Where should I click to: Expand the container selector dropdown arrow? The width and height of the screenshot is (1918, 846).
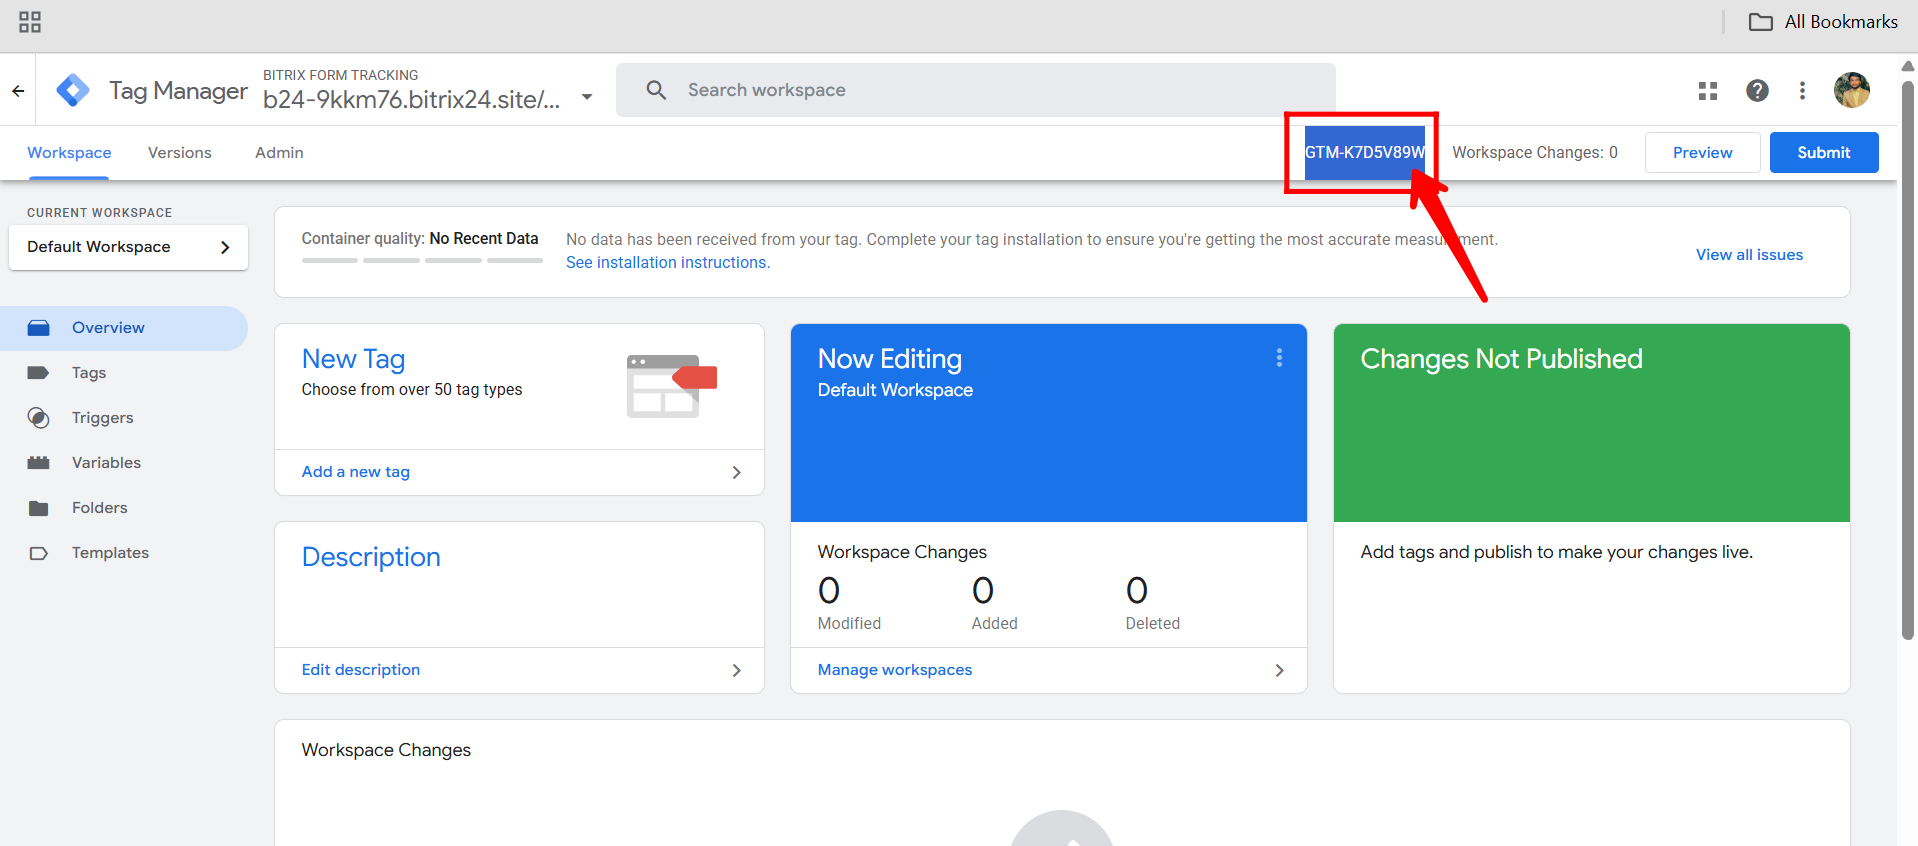[587, 97]
